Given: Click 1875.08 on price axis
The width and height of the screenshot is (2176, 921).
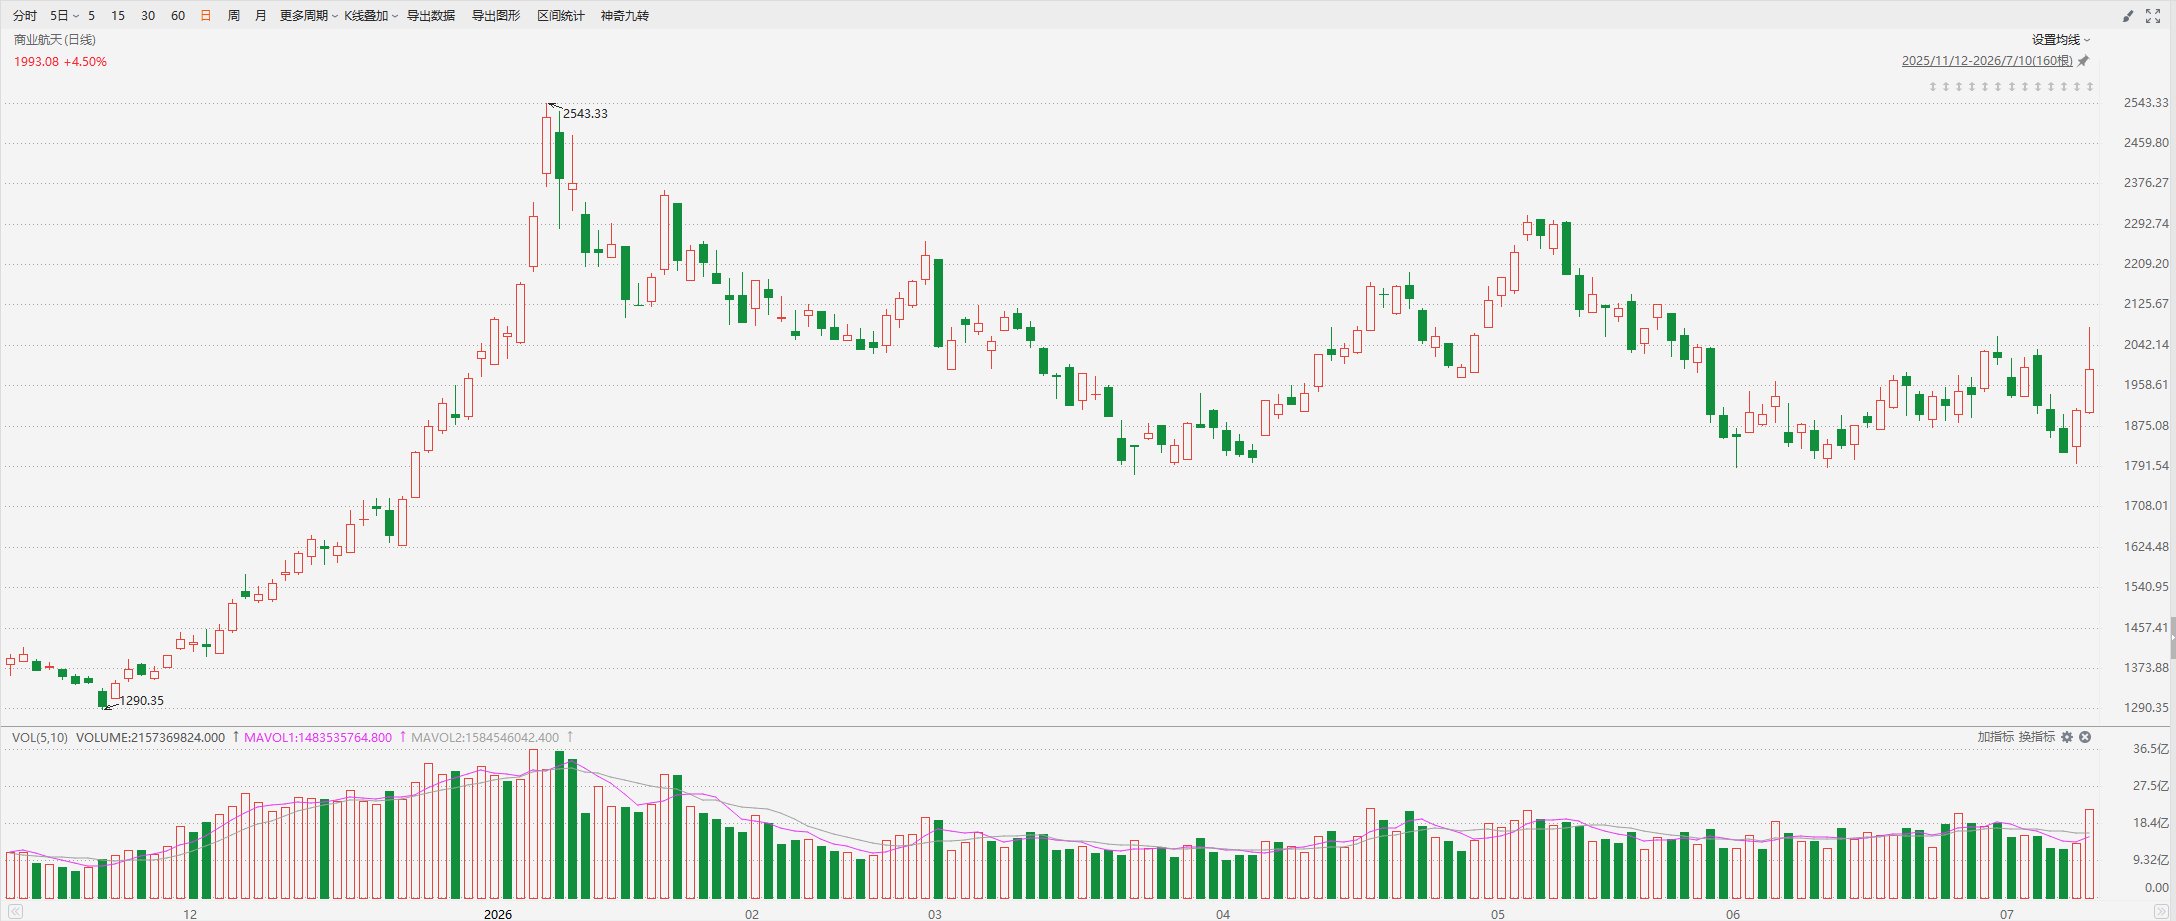Looking at the screenshot, I should pos(2146,426).
